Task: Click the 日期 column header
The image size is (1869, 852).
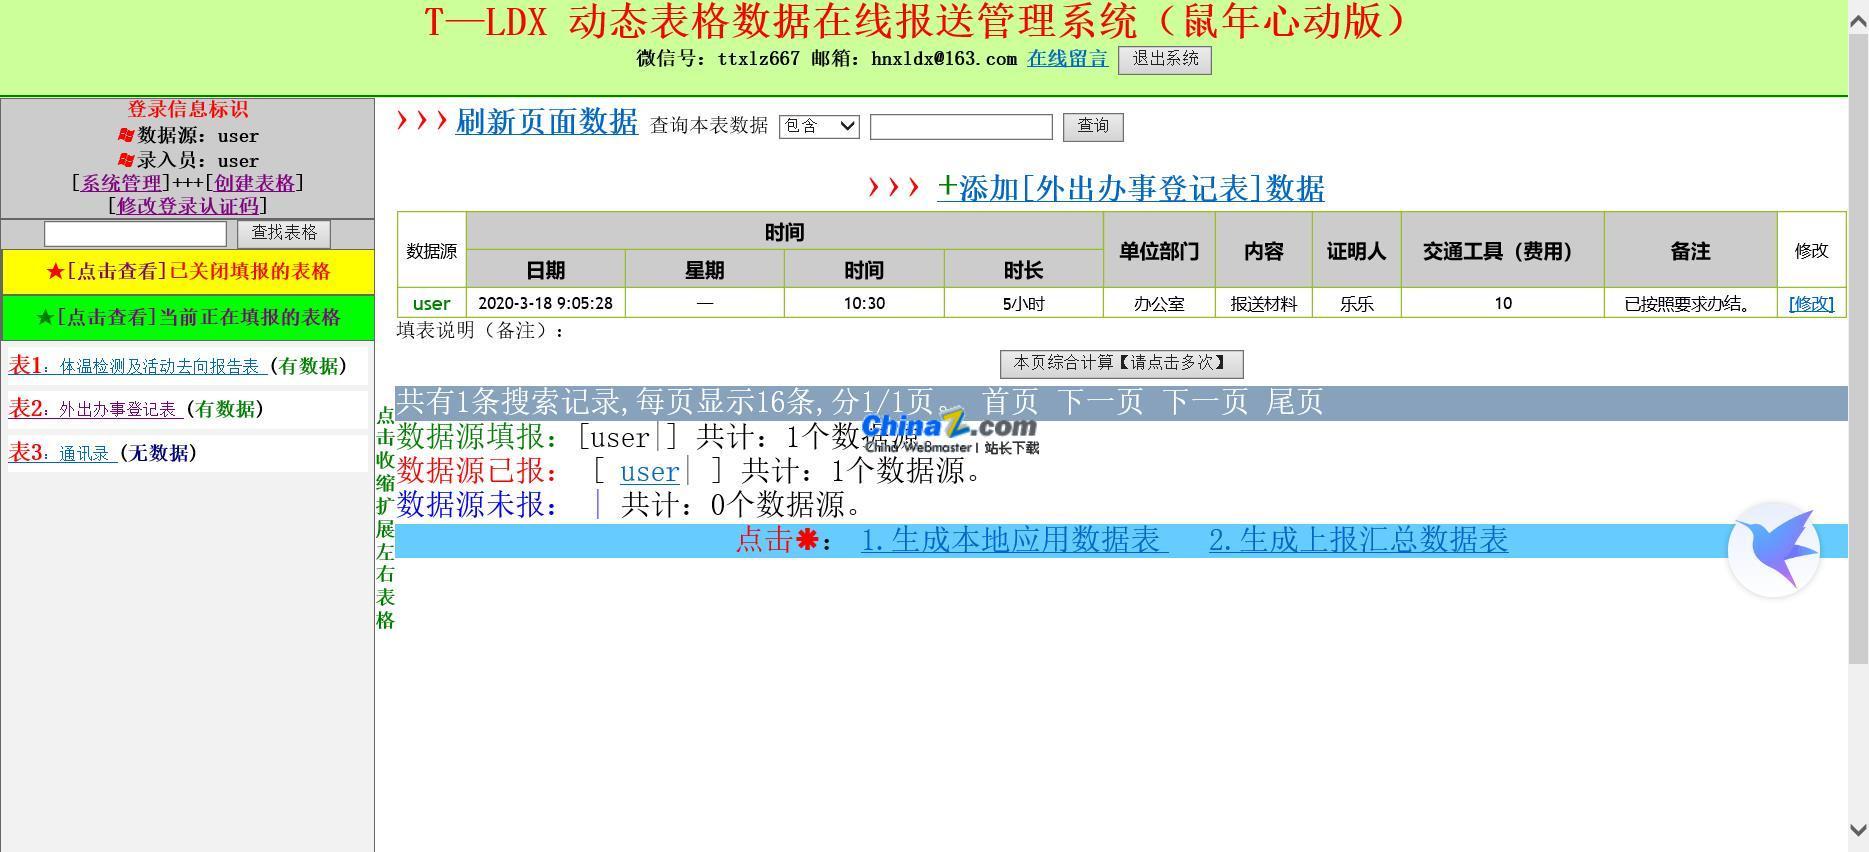Action: [546, 270]
